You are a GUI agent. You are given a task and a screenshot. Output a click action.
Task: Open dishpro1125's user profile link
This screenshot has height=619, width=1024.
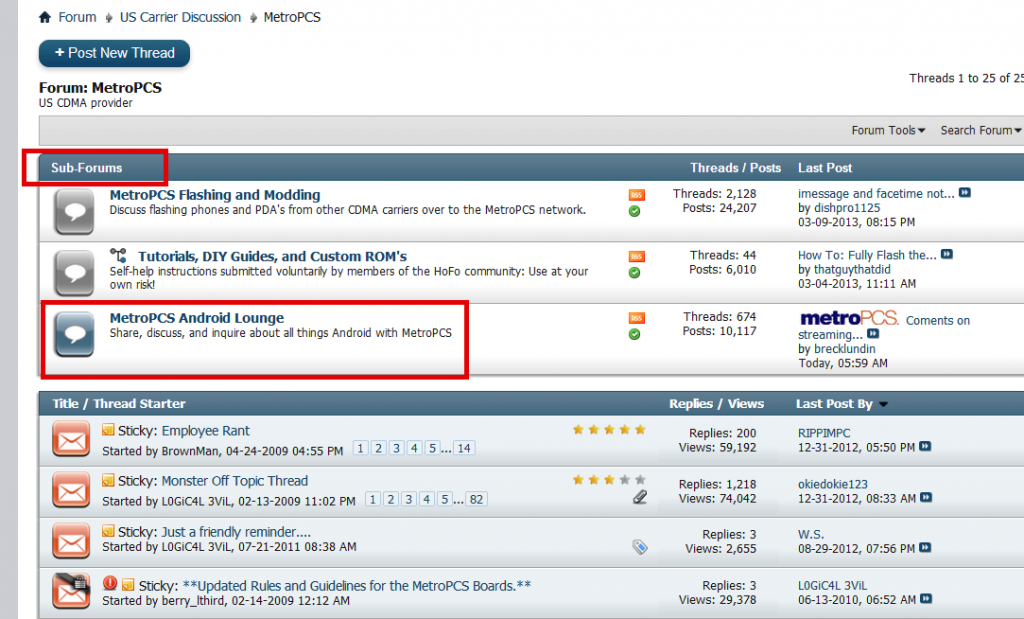[846, 208]
